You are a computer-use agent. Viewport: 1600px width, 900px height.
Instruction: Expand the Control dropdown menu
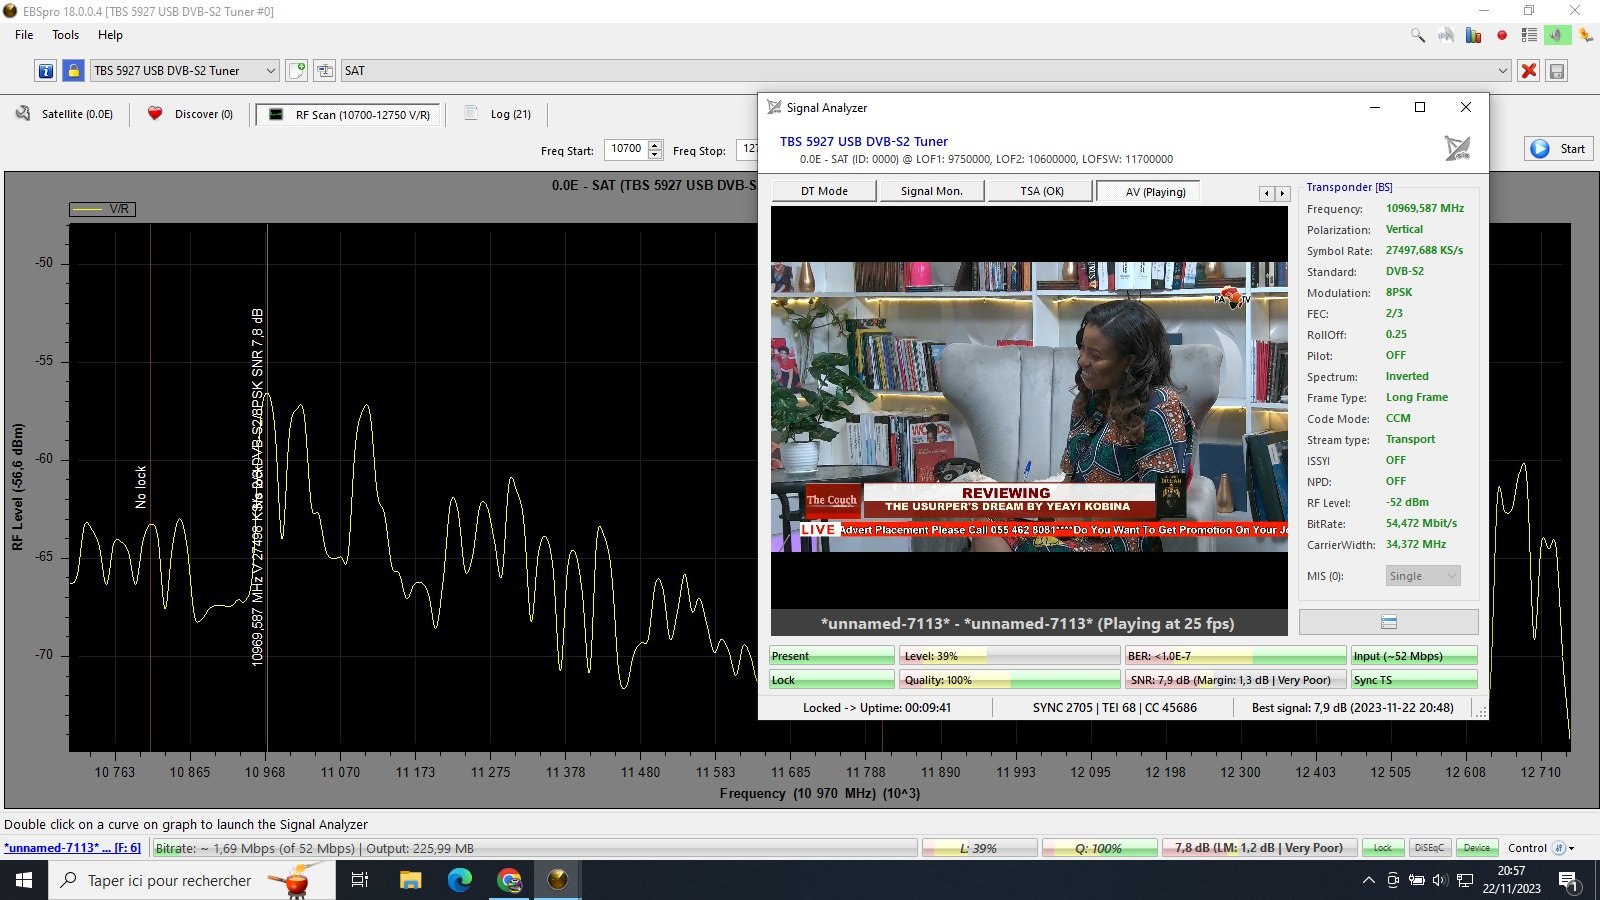[1571, 848]
